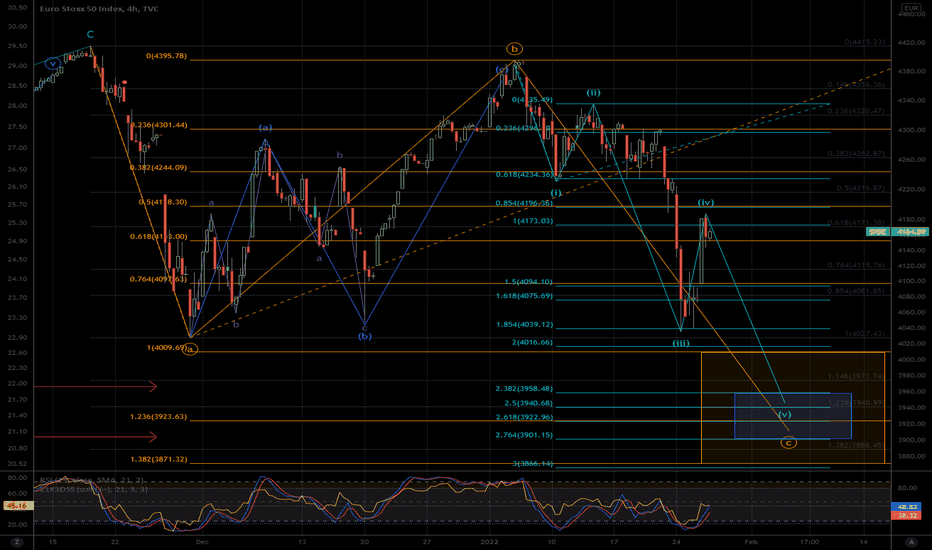Select the upper red arrow drawing near 22.00
The width and height of the screenshot is (932, 550).
point(95,387)
